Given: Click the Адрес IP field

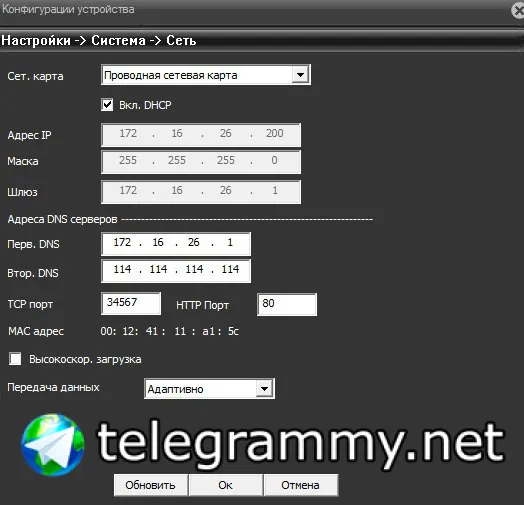Looking at the screenshot, I should [x=201, y=135].
